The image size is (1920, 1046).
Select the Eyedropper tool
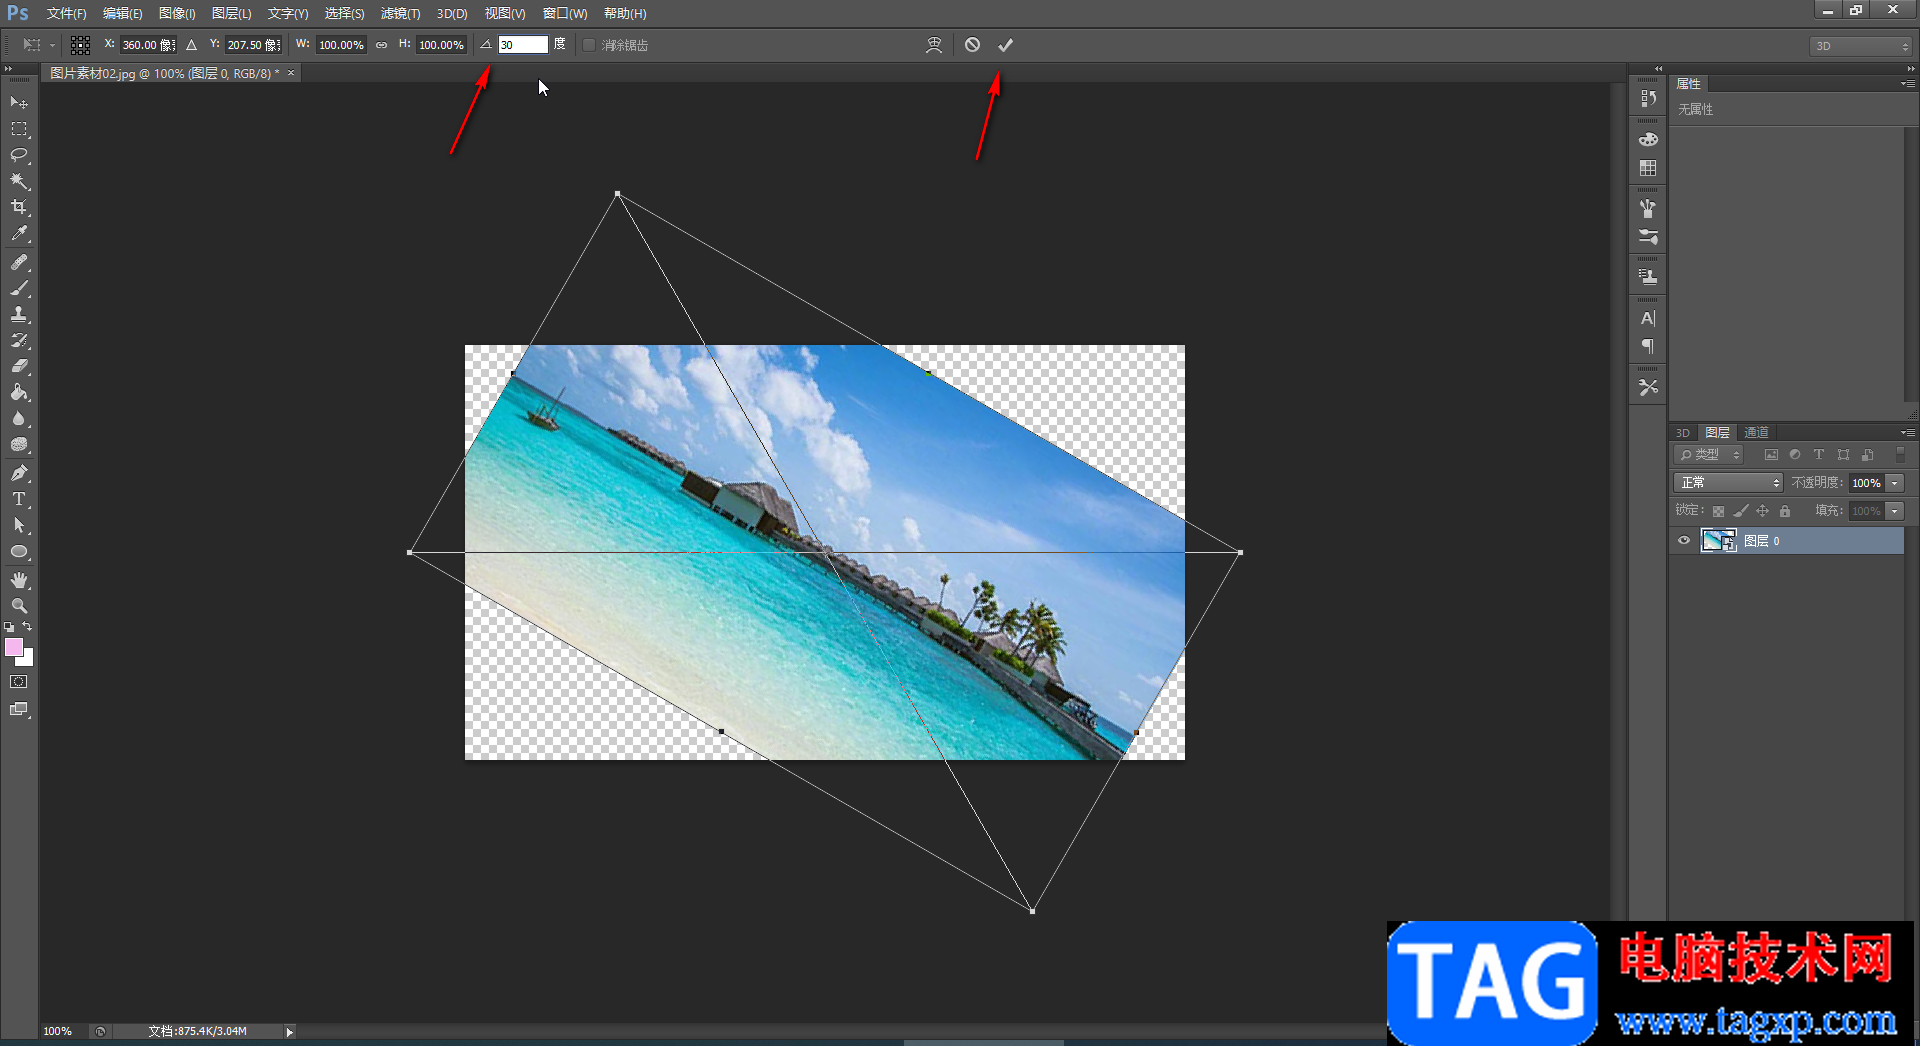click(19, 234)
